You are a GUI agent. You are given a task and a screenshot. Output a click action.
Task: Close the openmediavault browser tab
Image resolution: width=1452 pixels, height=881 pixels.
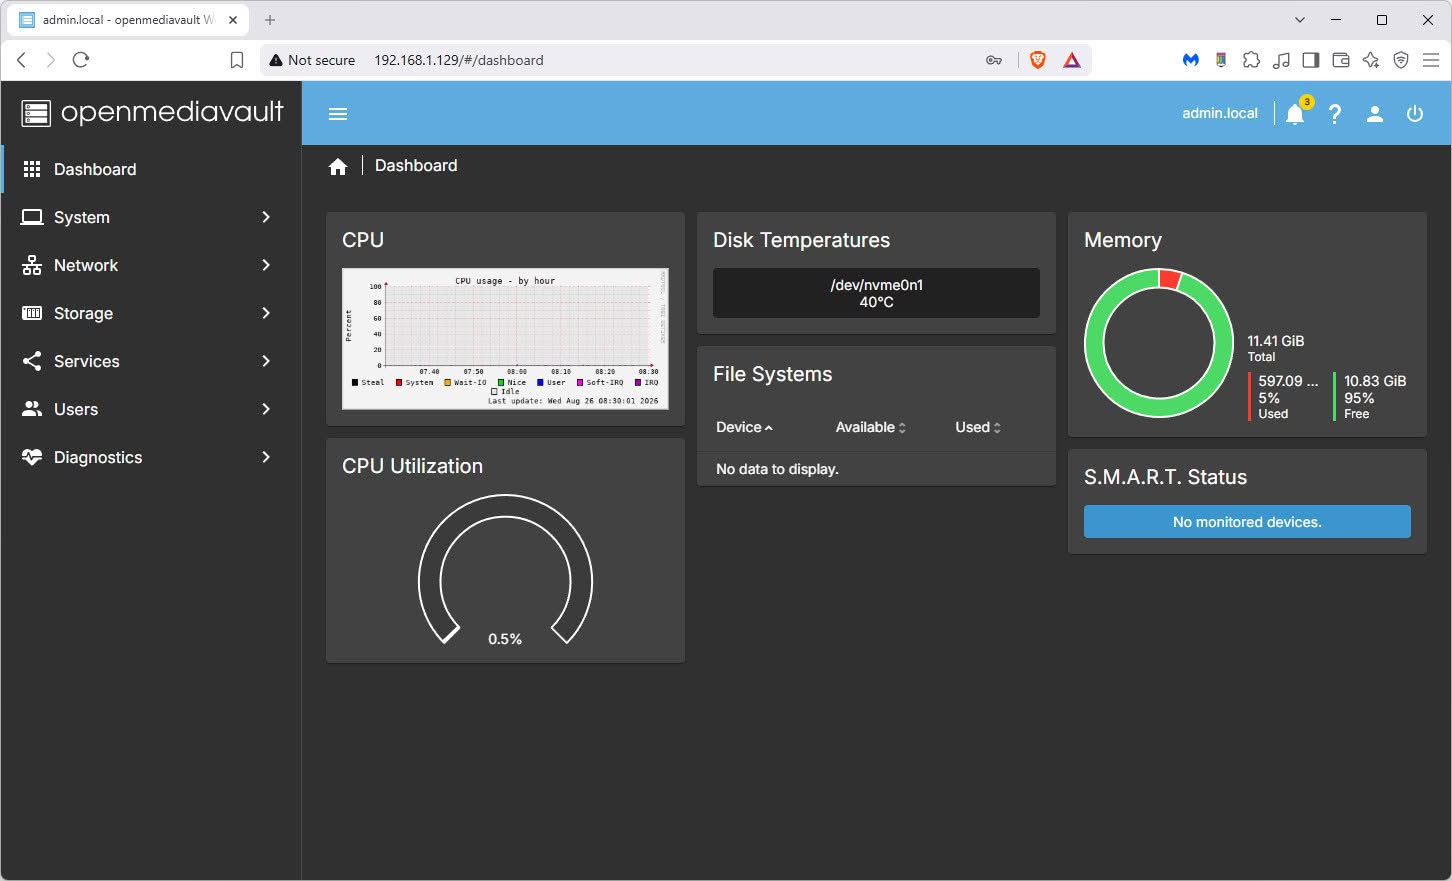(233, 20)
